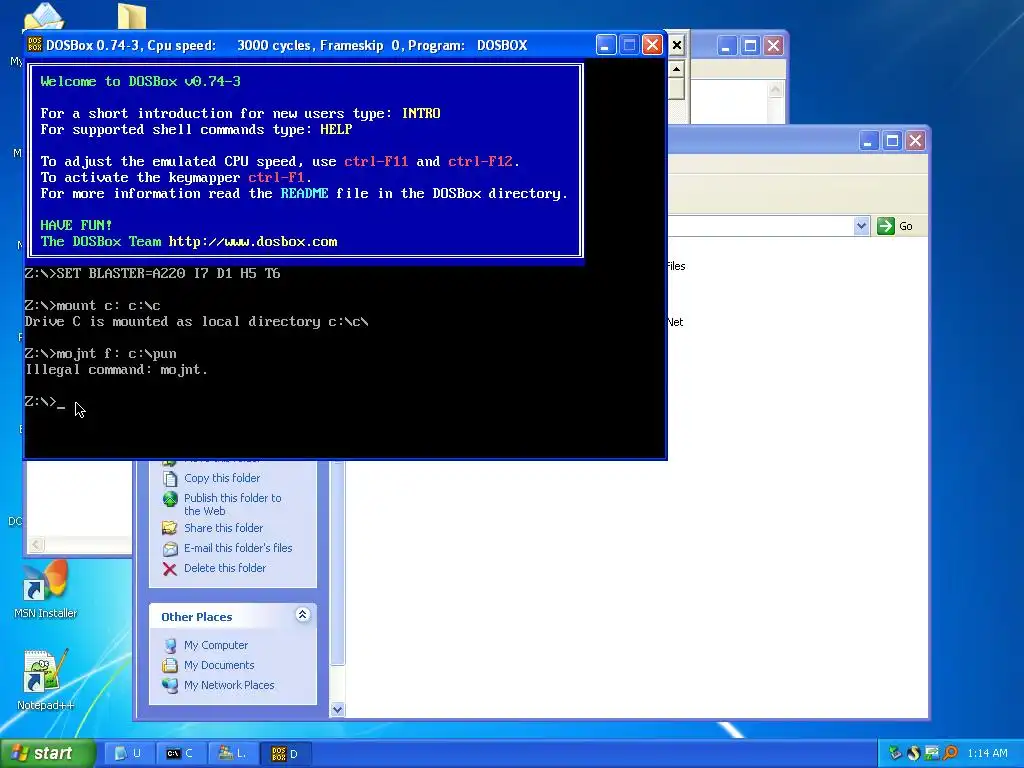Click the monitor-style tray icon next to the magnifier
The height and width of the screenshot is (768, 1024).
point(931,754)
